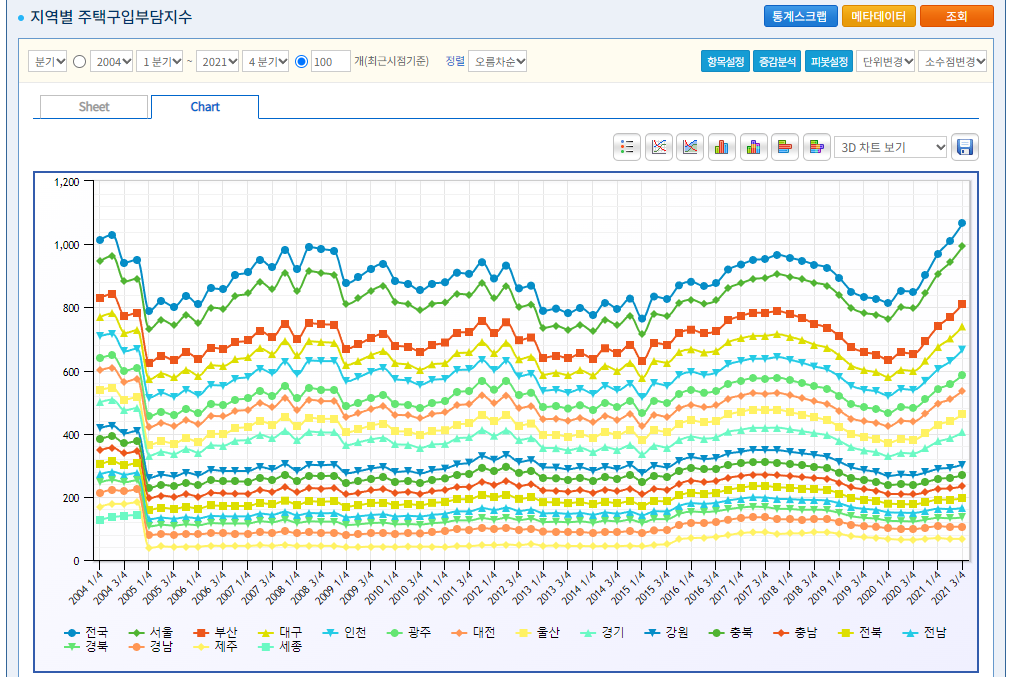Click the 메타데이터 button

tap(879, 16)
